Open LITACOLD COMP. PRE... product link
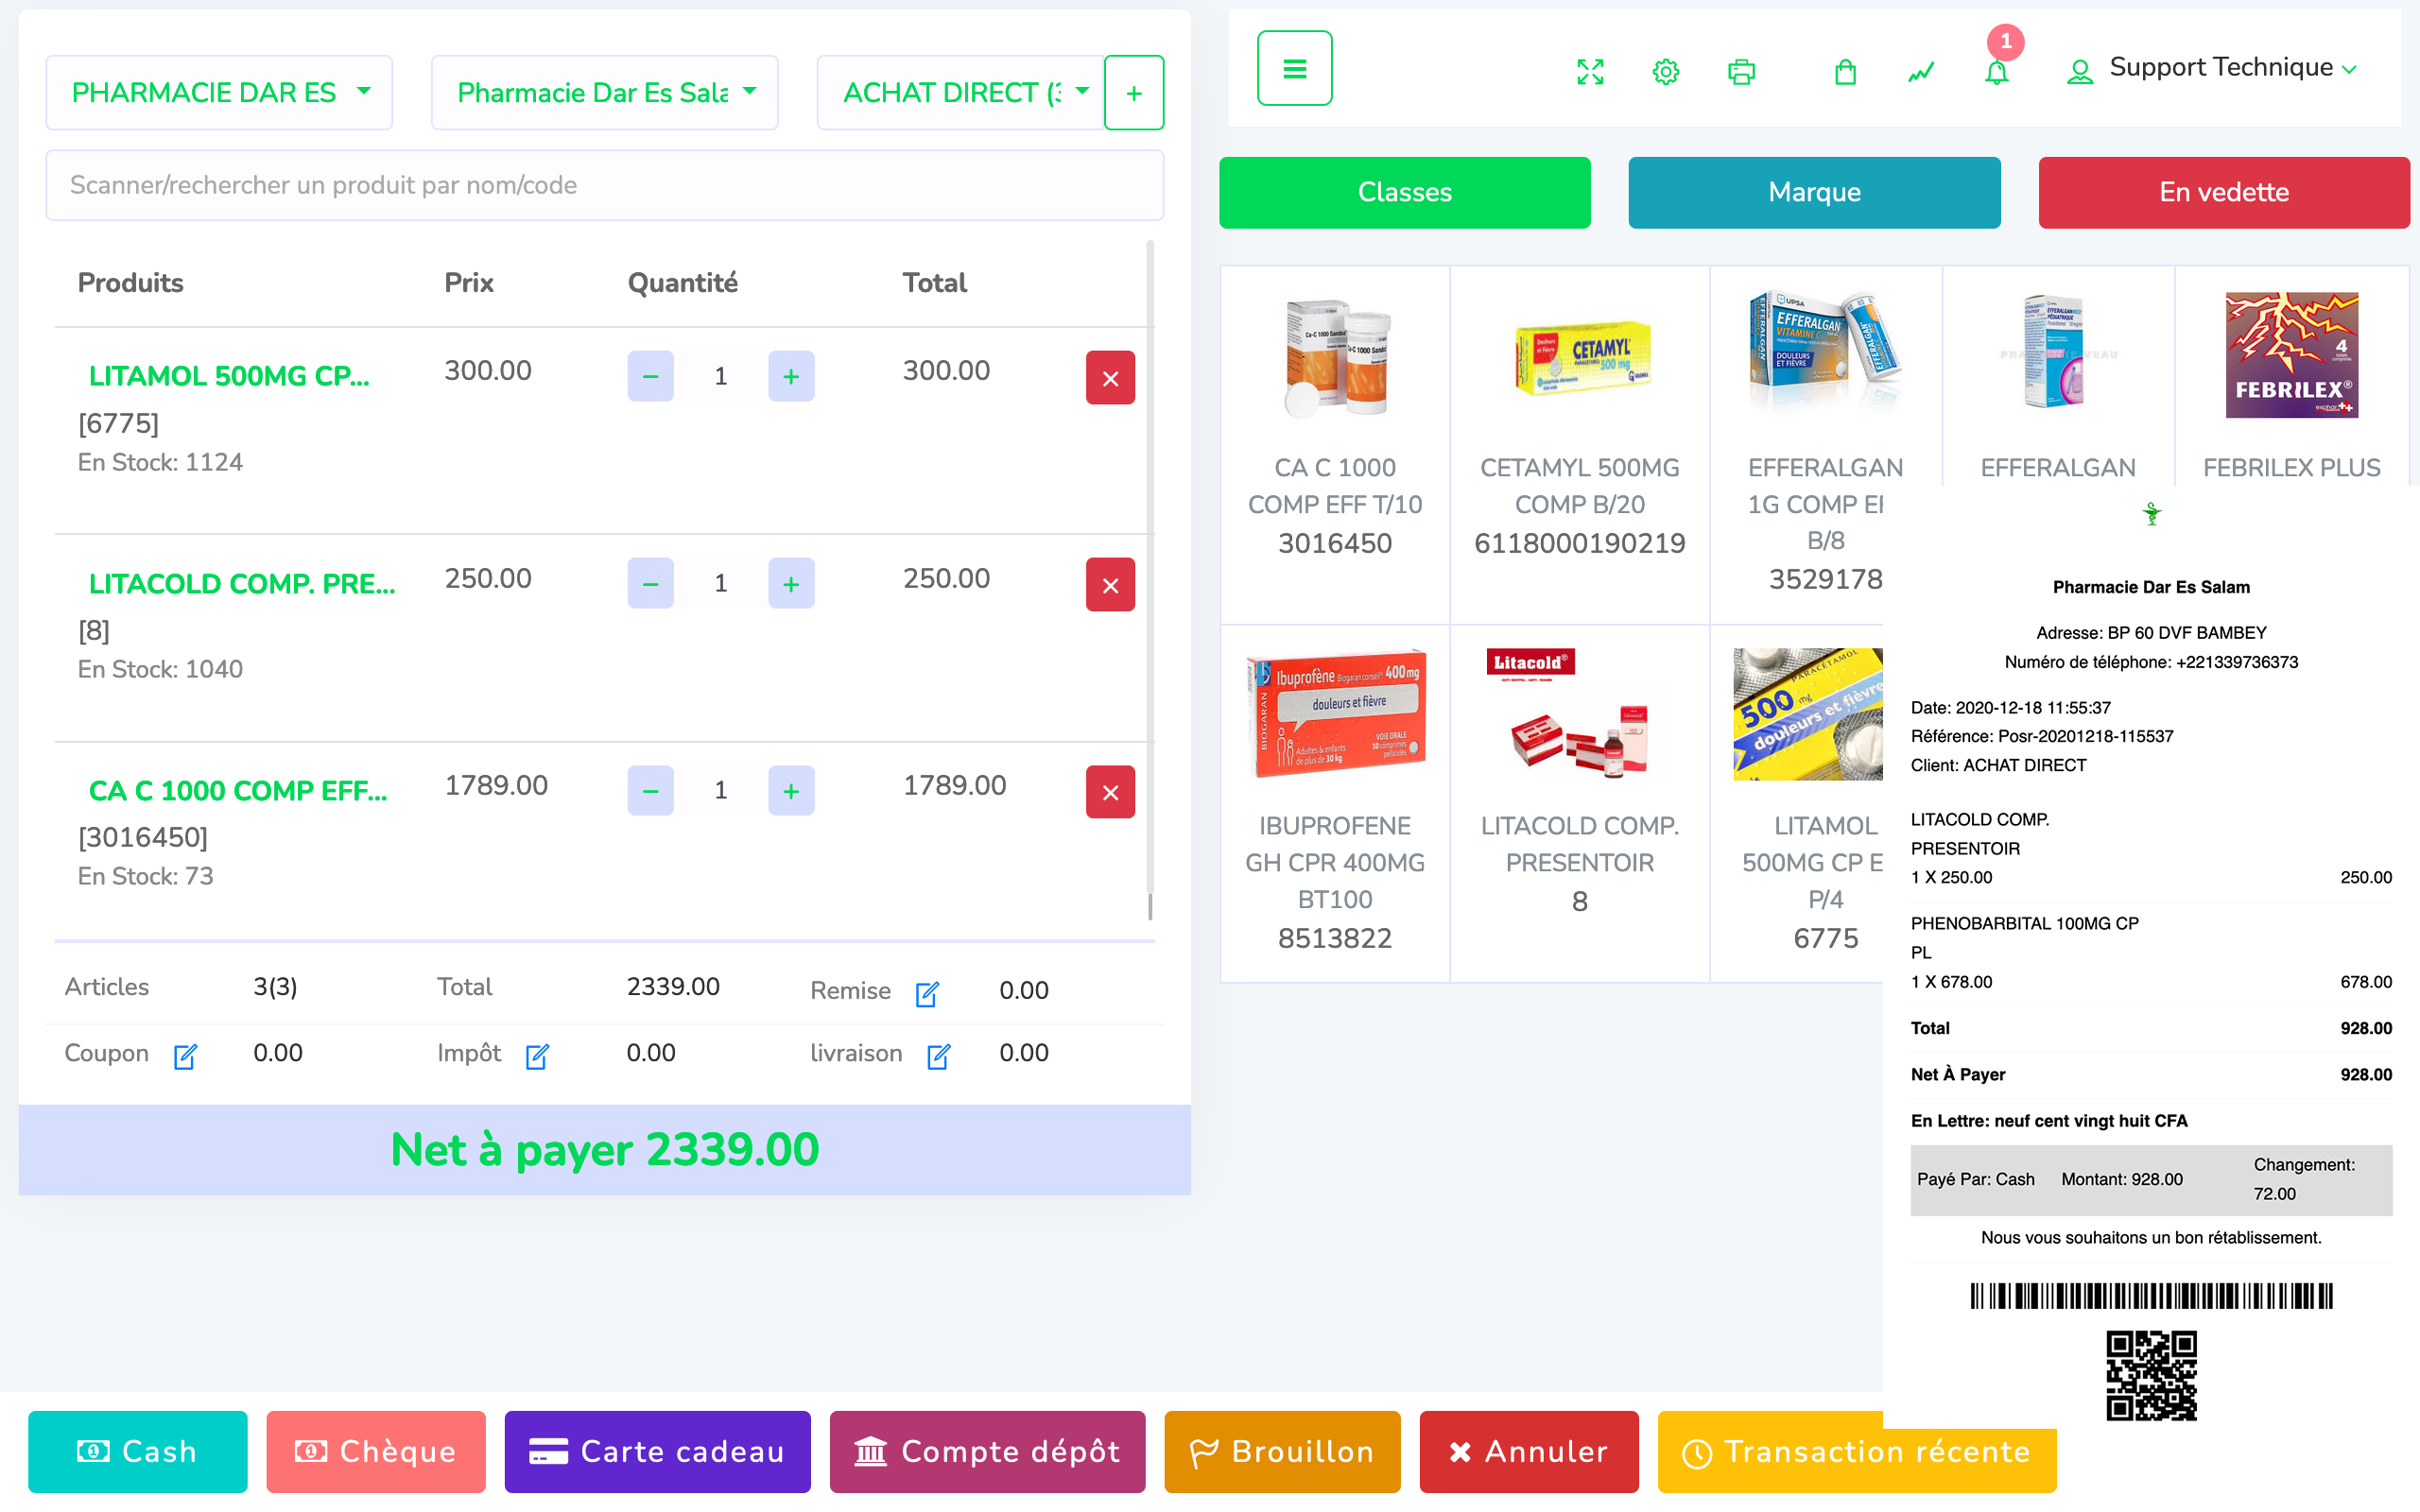Screen dimensions: 2420x1512 (x=242, y=583)
